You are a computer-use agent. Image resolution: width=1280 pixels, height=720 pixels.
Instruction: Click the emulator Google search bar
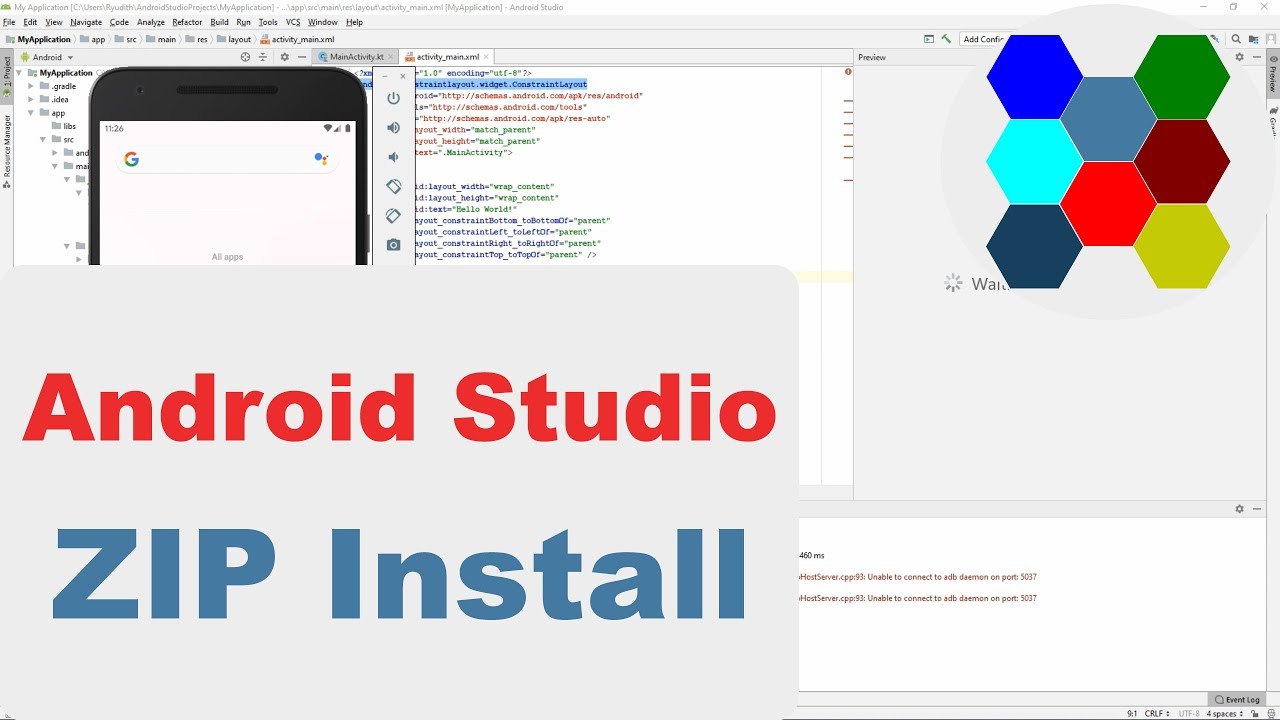[227, 159]
